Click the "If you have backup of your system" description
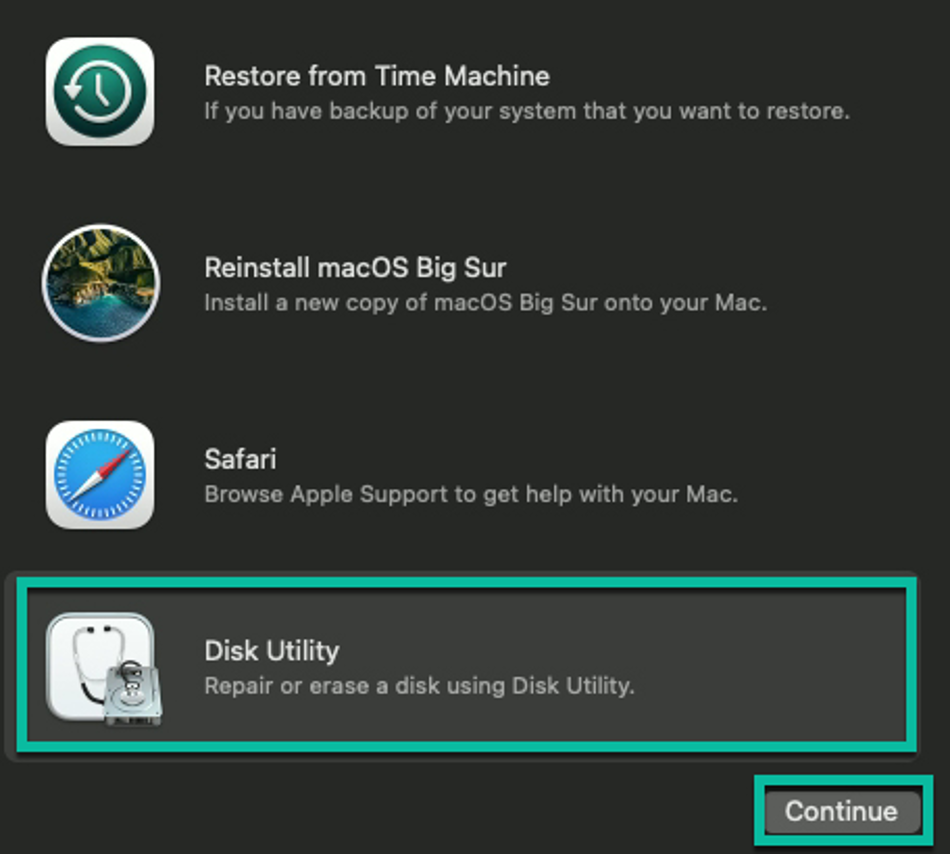This screenshot has height=854, width=952. (x=527, y=111)
